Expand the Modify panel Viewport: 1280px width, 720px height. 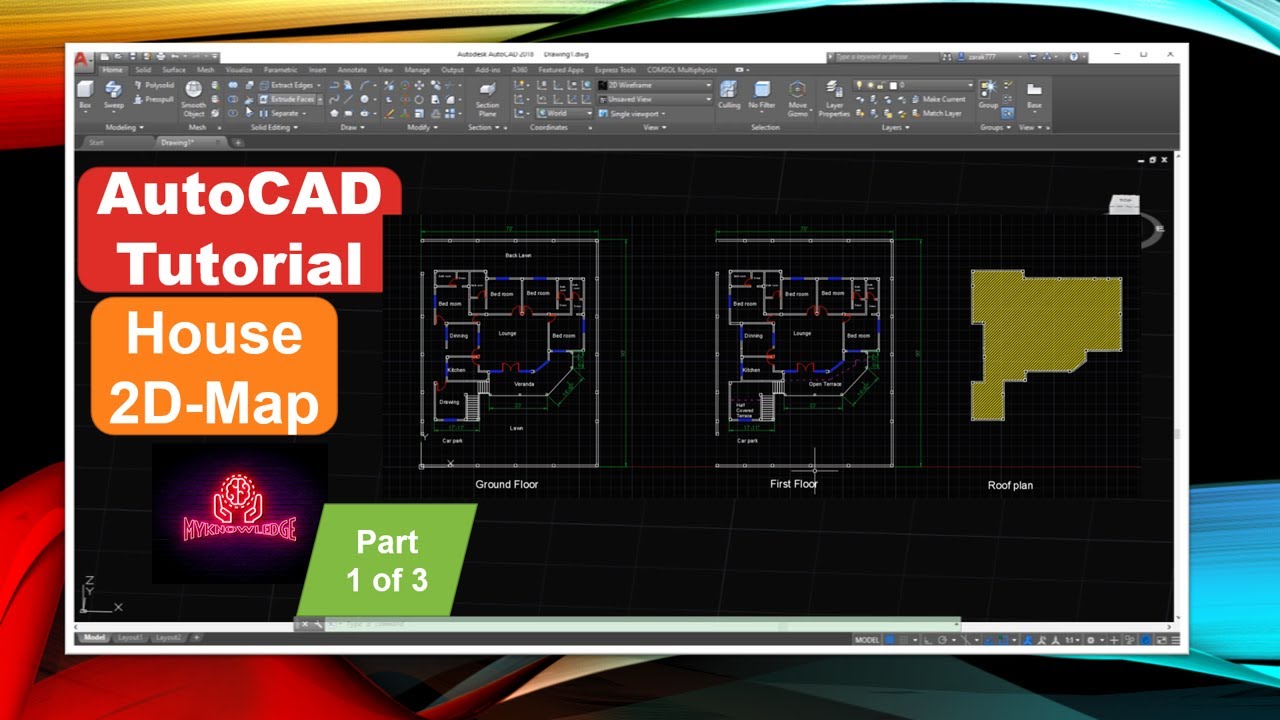click(x=420, y=128)
